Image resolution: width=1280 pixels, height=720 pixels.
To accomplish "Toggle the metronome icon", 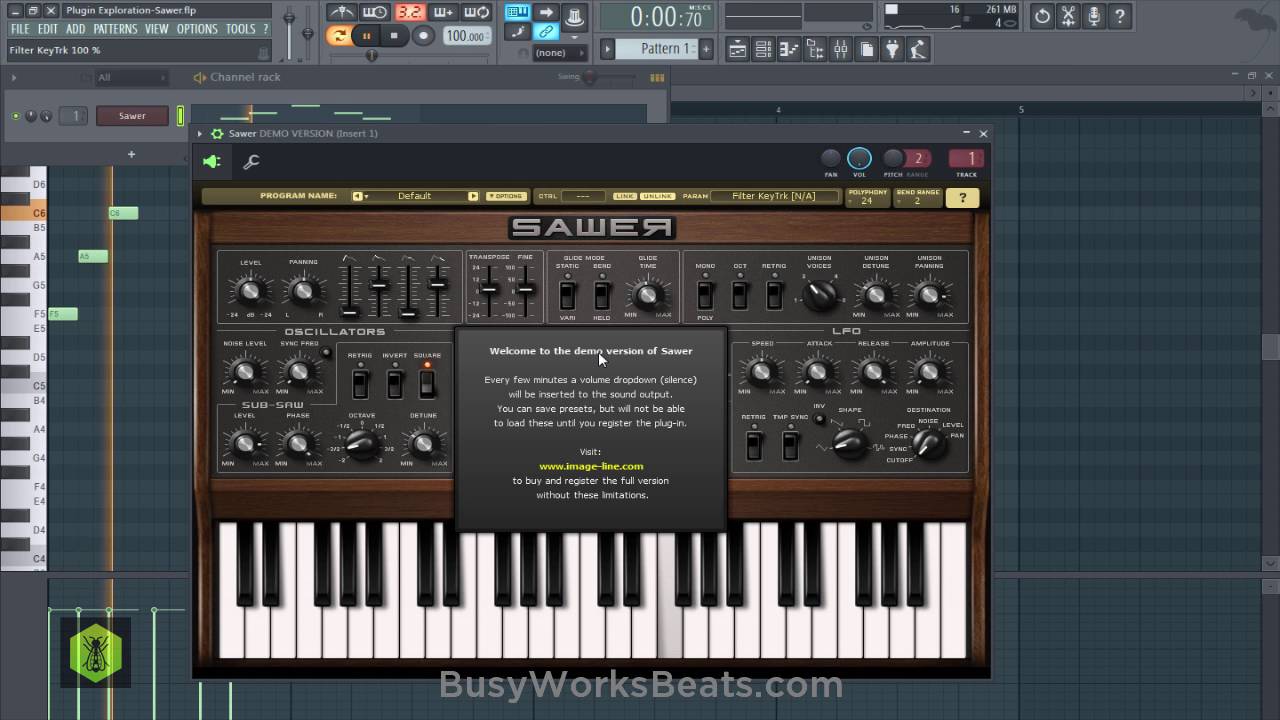I will tap(341, 13).
